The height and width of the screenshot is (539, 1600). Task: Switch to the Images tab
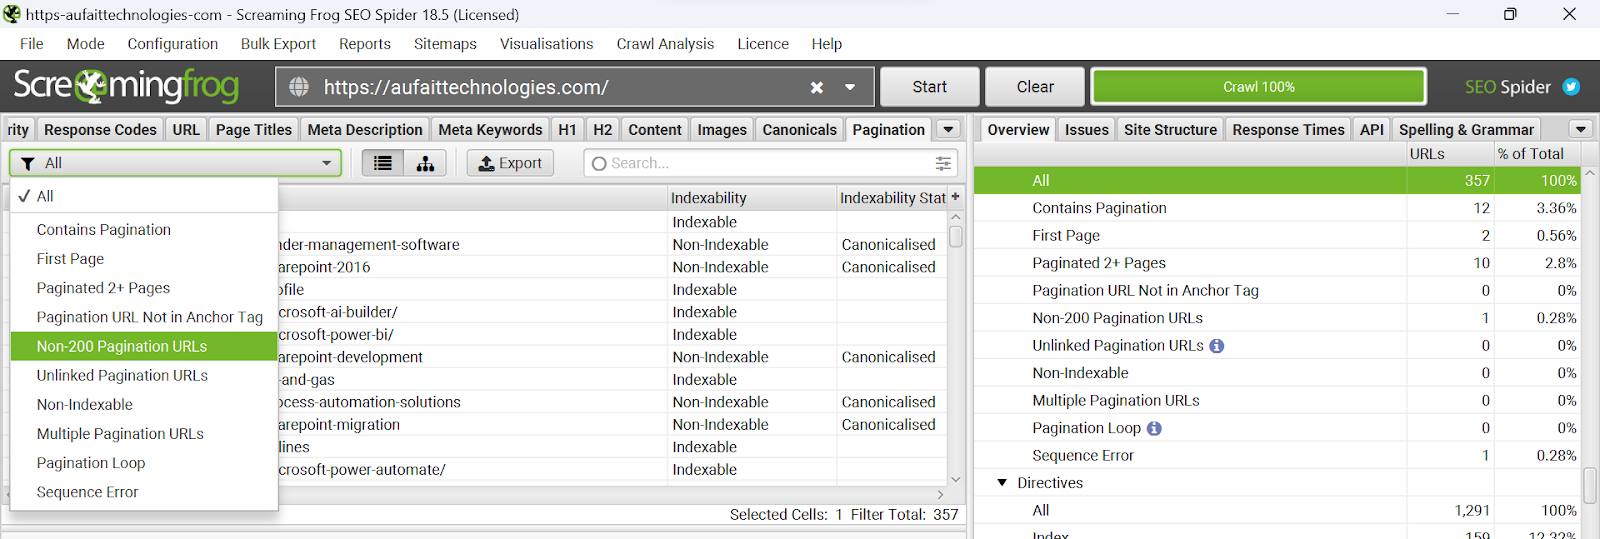point(722,129)
